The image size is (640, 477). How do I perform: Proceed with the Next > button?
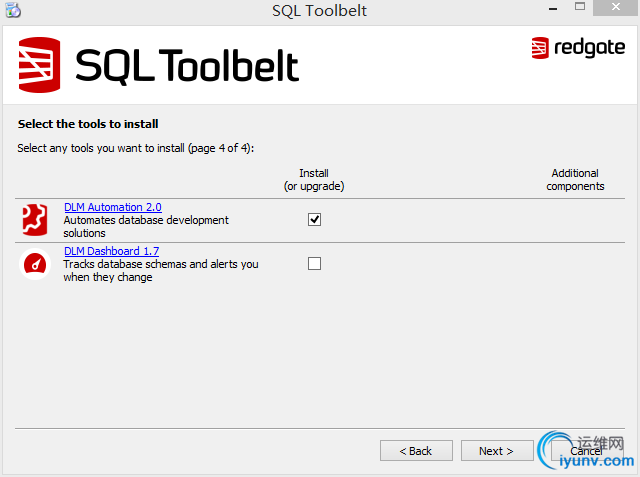click(497, 450)
